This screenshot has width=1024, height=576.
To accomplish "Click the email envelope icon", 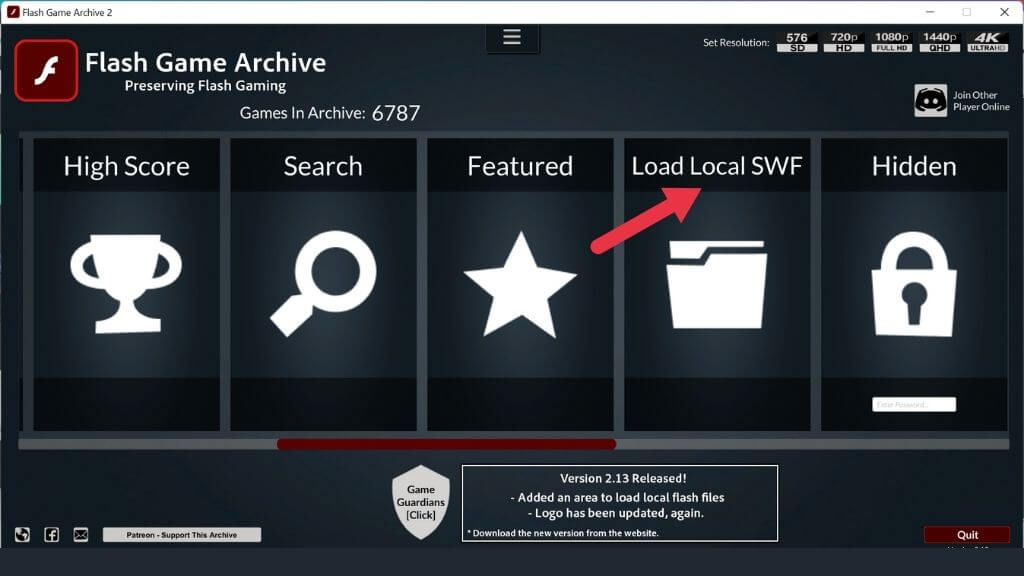I will pos(81,535).
